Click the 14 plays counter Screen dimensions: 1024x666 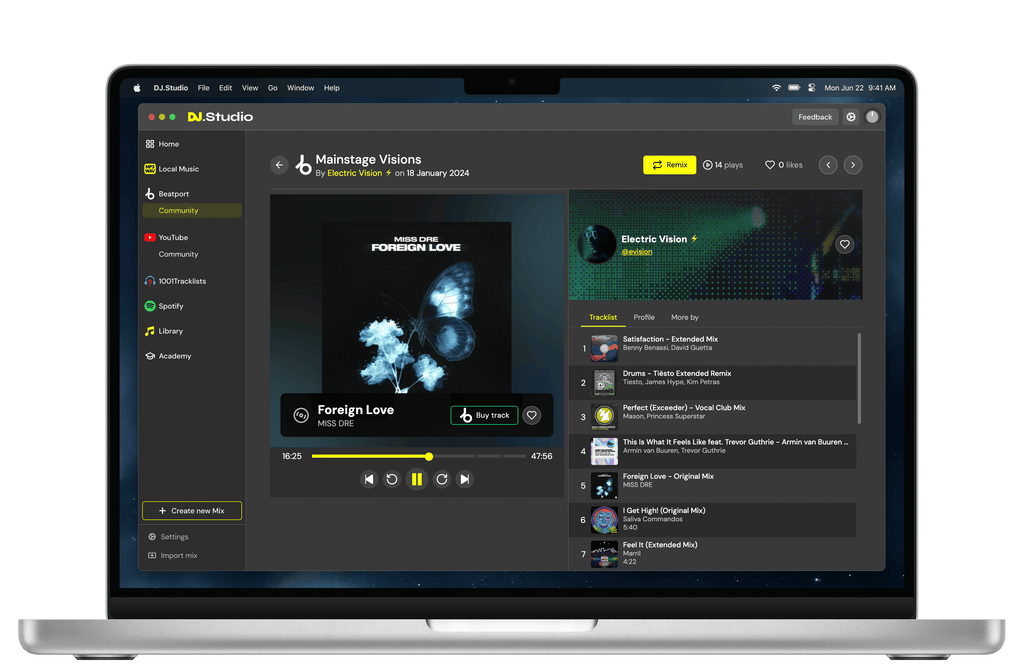pos(723,165)
